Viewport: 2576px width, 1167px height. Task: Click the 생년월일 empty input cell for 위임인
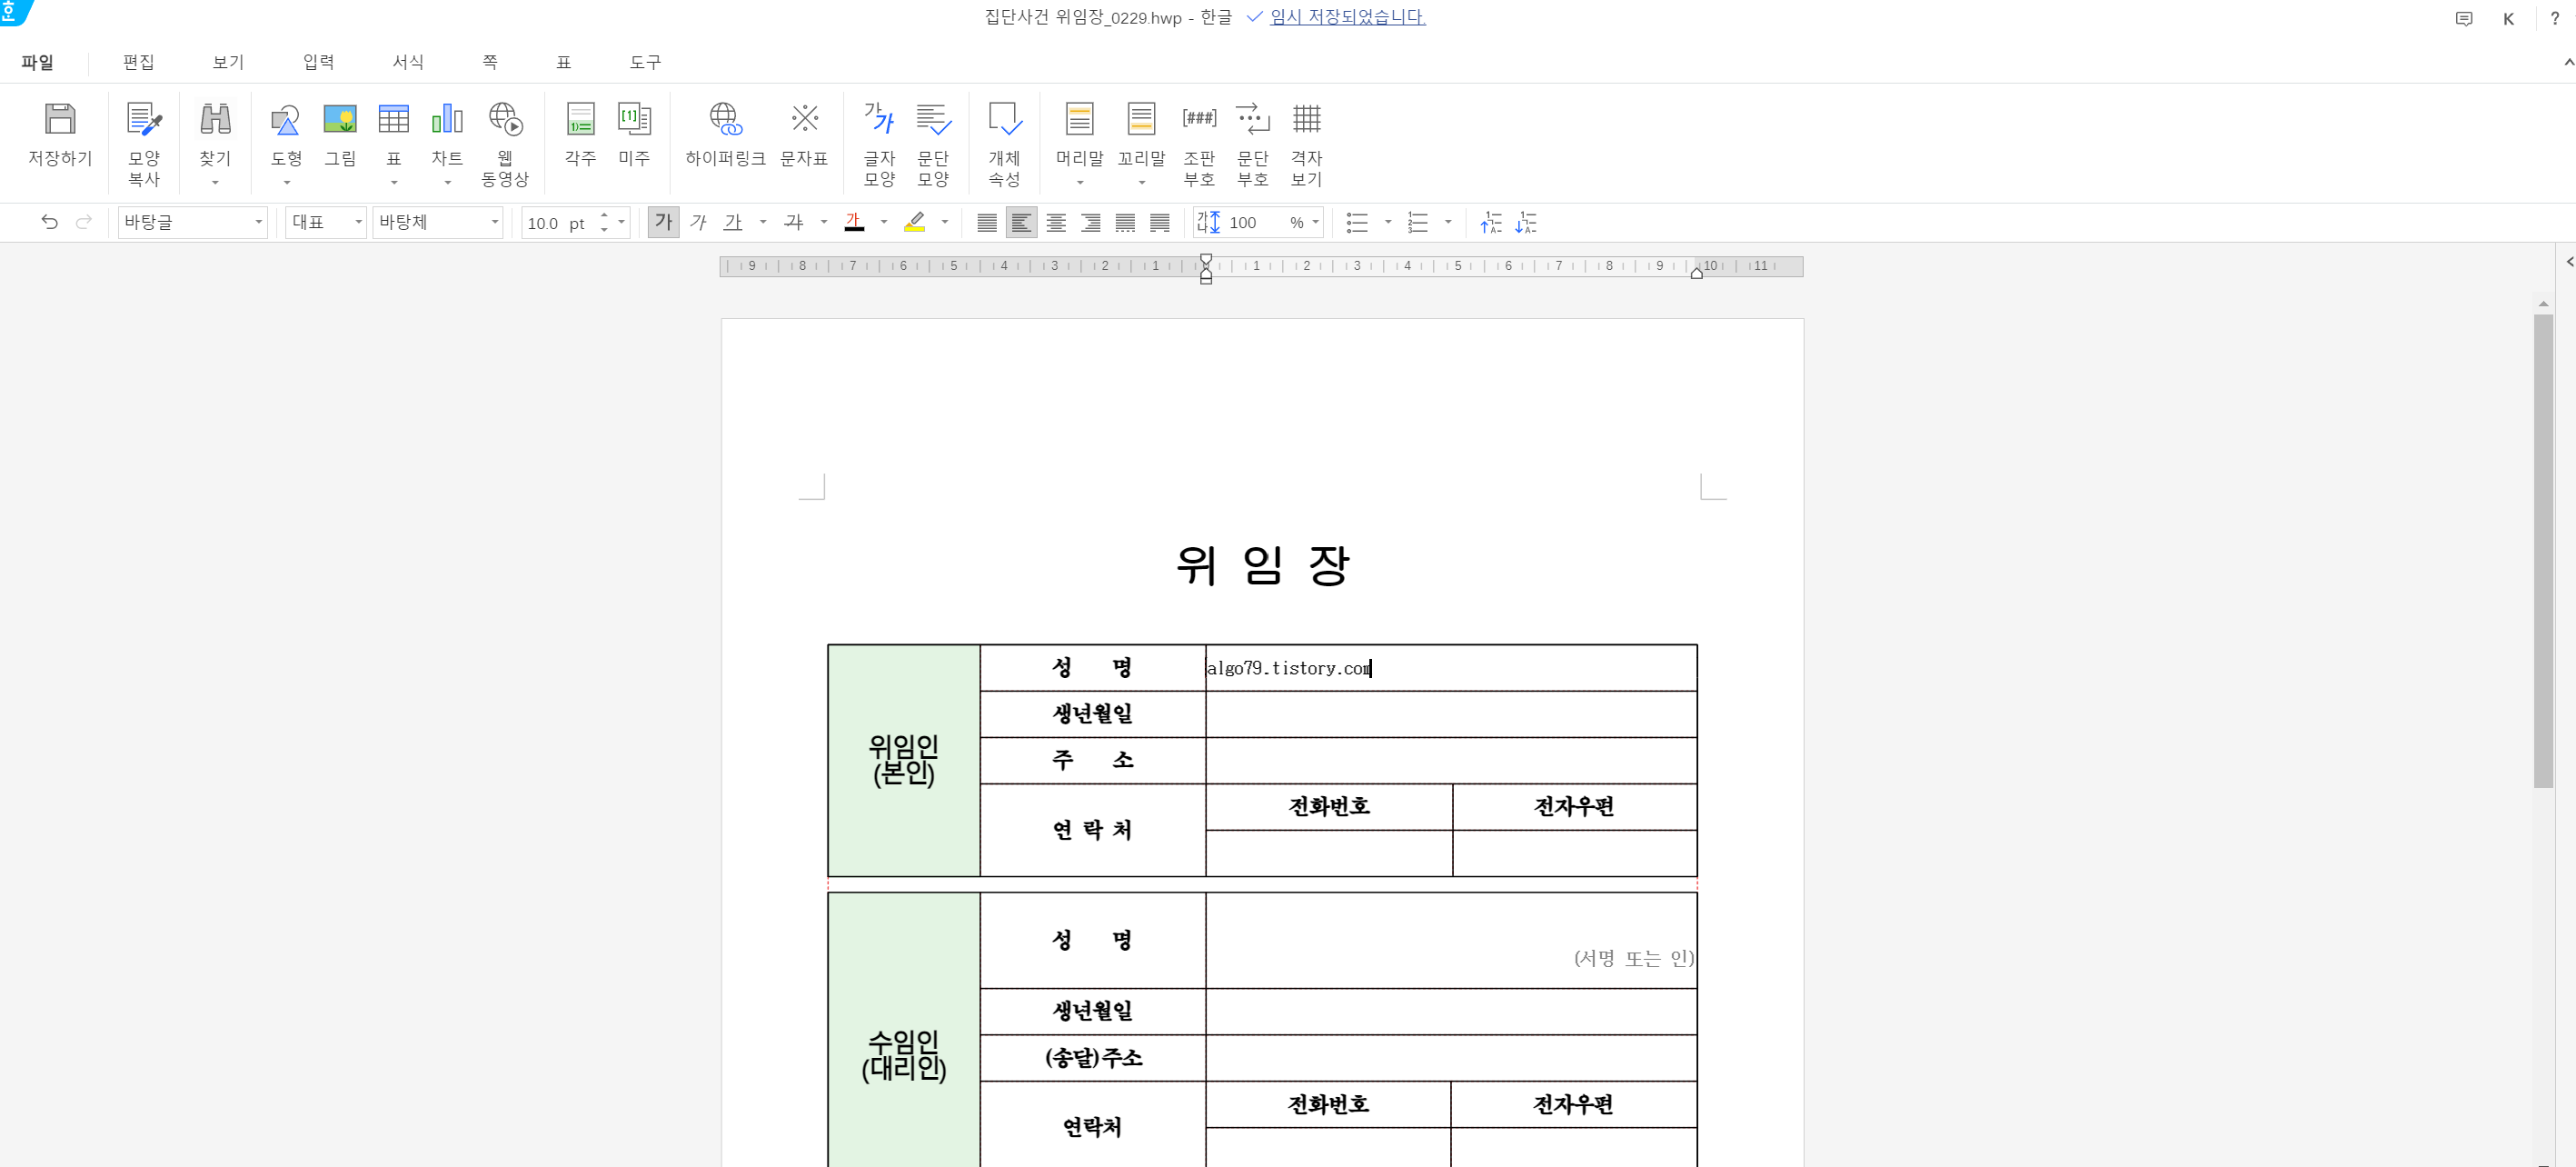point(1450,714)
